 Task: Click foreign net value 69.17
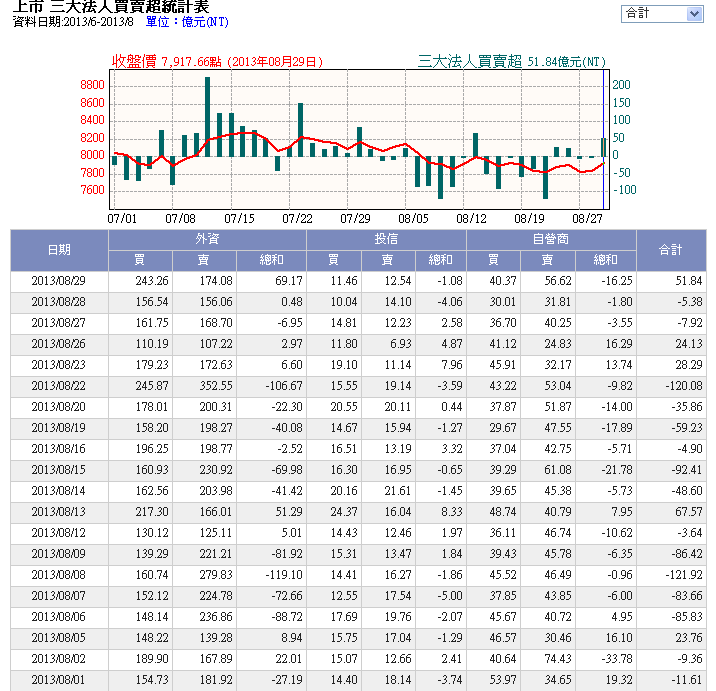289,281
